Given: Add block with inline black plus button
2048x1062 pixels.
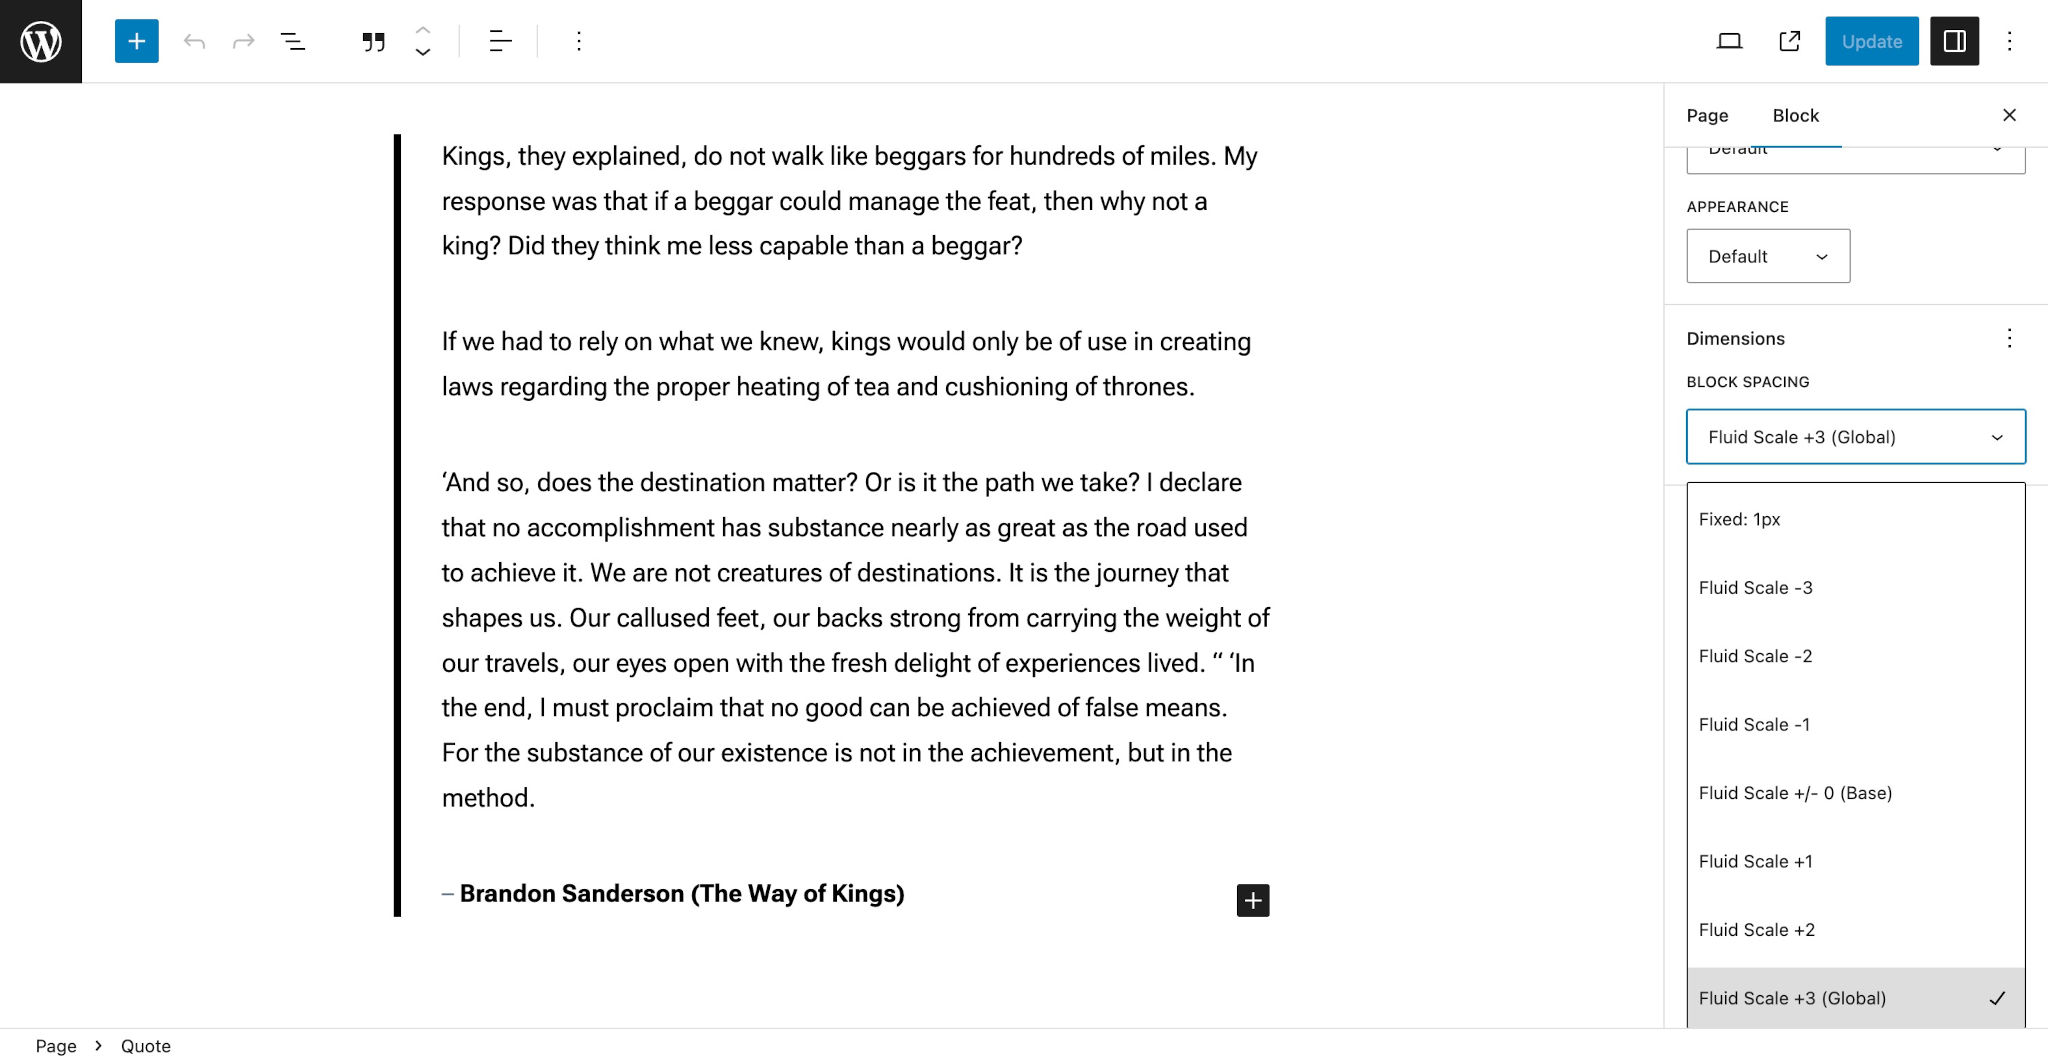Looking at the screenshot, I should [1253, 900].
